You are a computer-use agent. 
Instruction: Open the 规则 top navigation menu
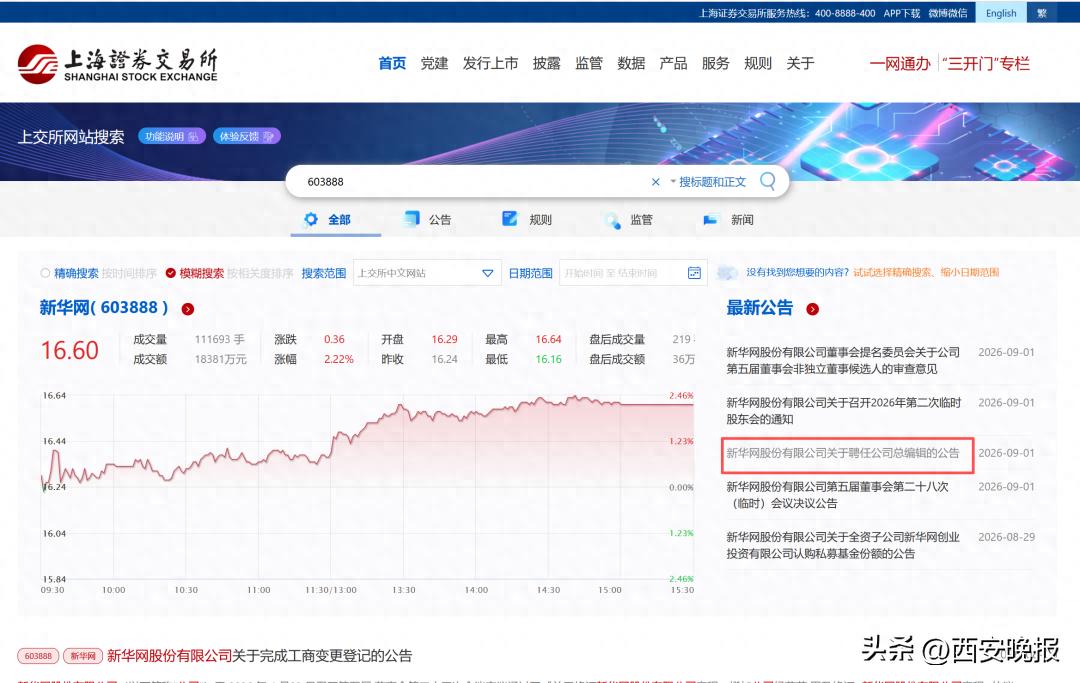coord(758,63)
